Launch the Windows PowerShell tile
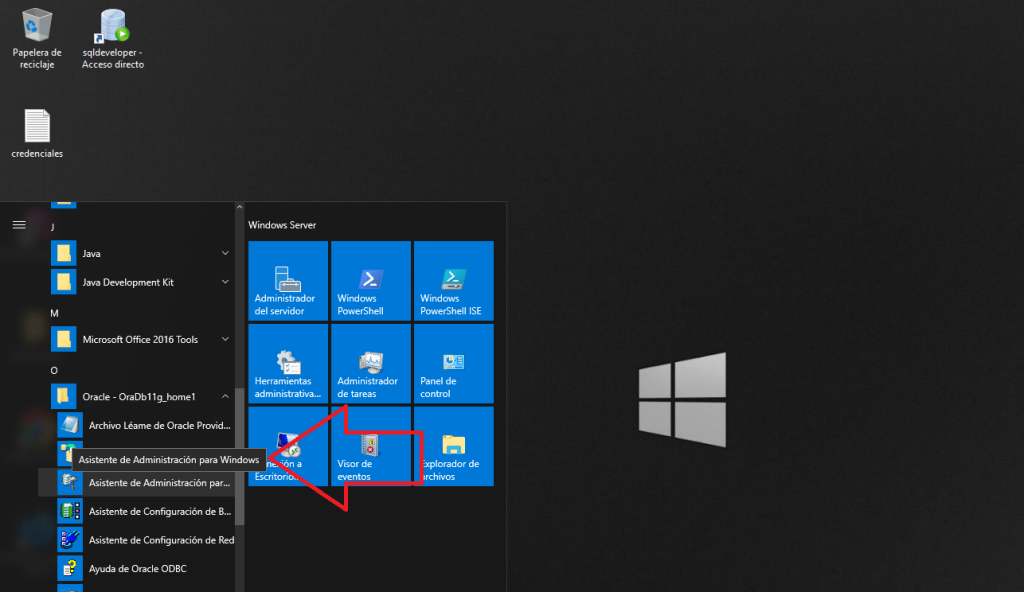The height and width of the screenshot is (592, 1024). click(371, 281)
